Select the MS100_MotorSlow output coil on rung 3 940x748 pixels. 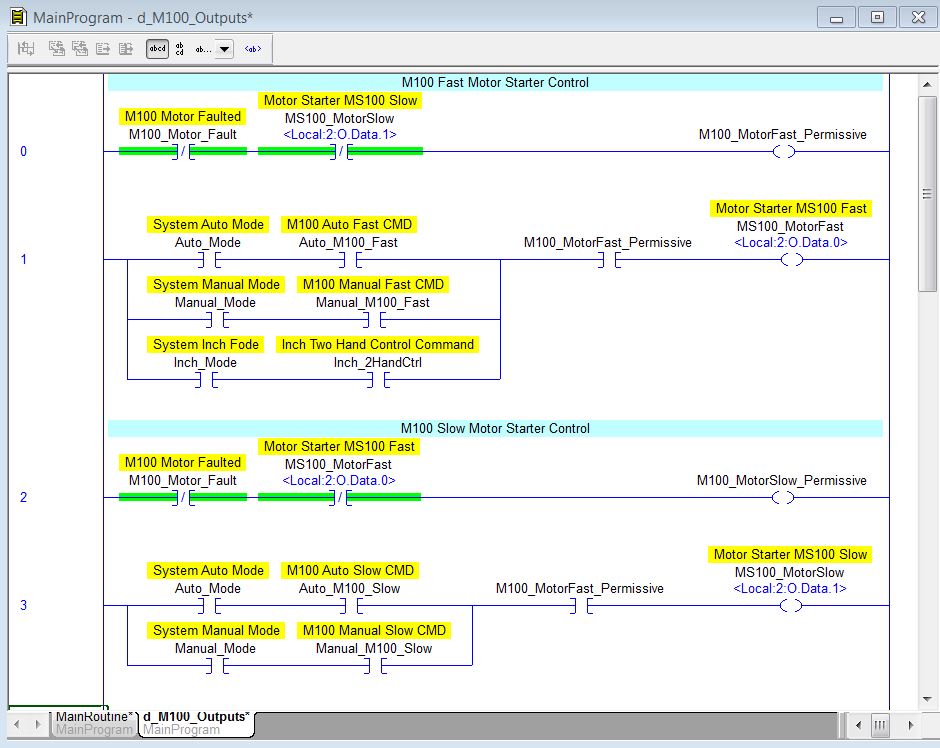pyautogui.click(x=791, y=606)
